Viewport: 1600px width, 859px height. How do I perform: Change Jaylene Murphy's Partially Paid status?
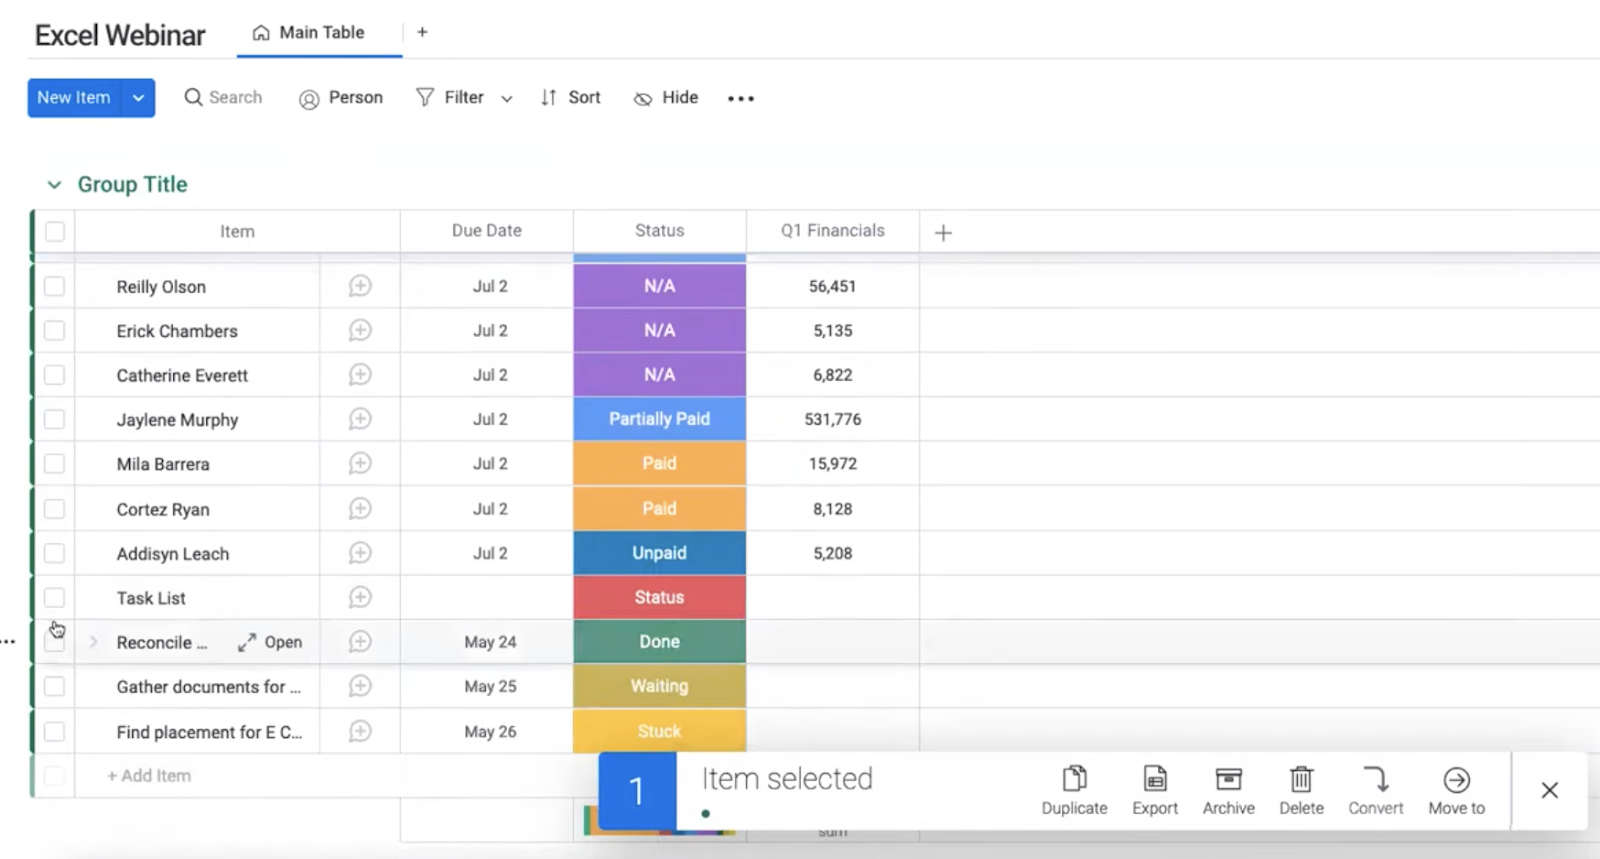[660, 419]
